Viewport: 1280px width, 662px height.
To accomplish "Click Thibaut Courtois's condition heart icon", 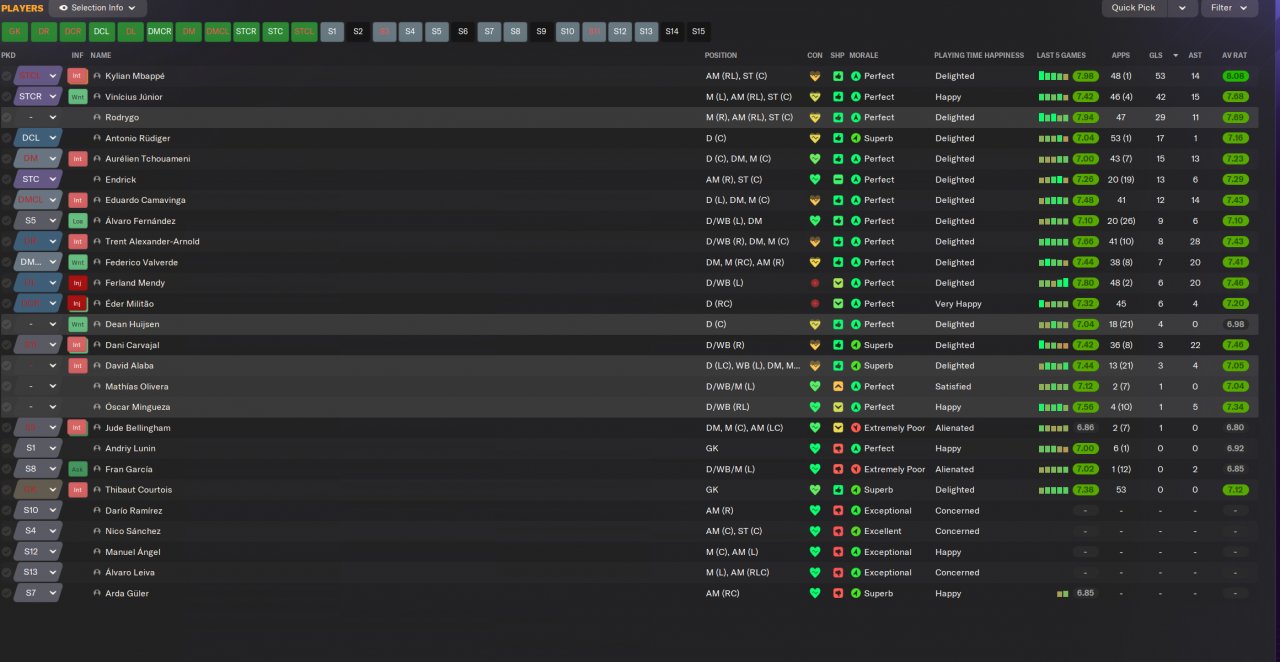I will pyautogui.click(x=815, y=490).
